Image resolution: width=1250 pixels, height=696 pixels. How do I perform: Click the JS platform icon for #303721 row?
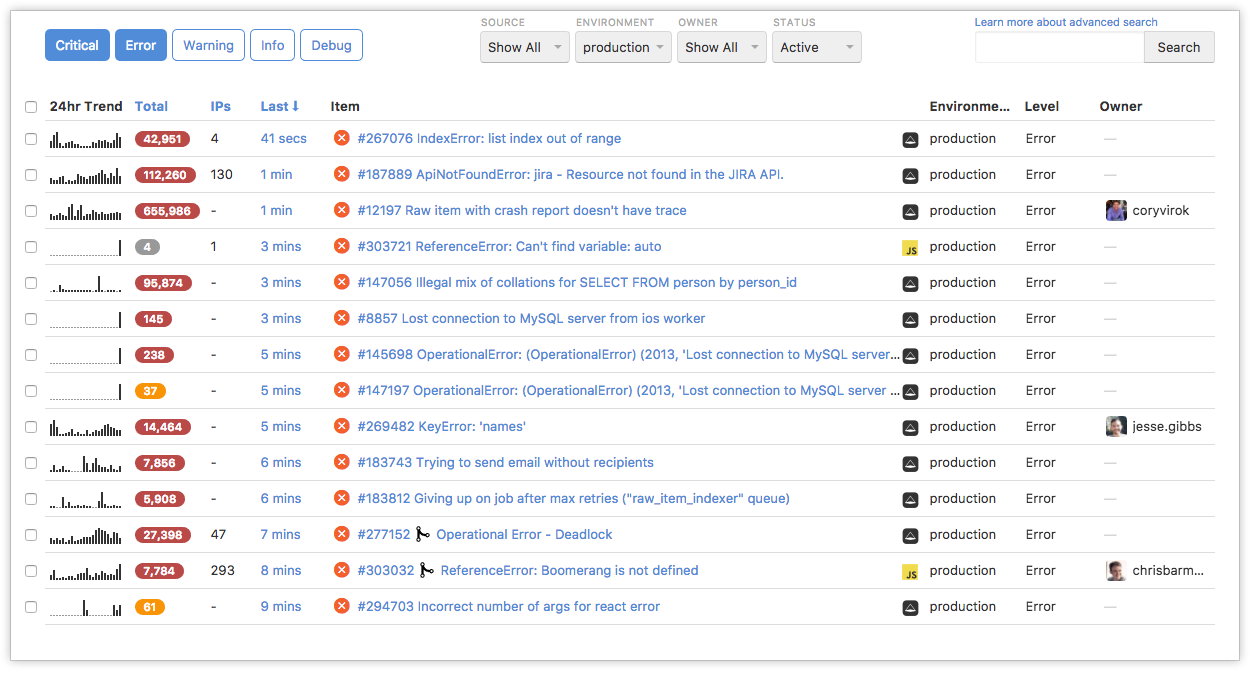910,248
